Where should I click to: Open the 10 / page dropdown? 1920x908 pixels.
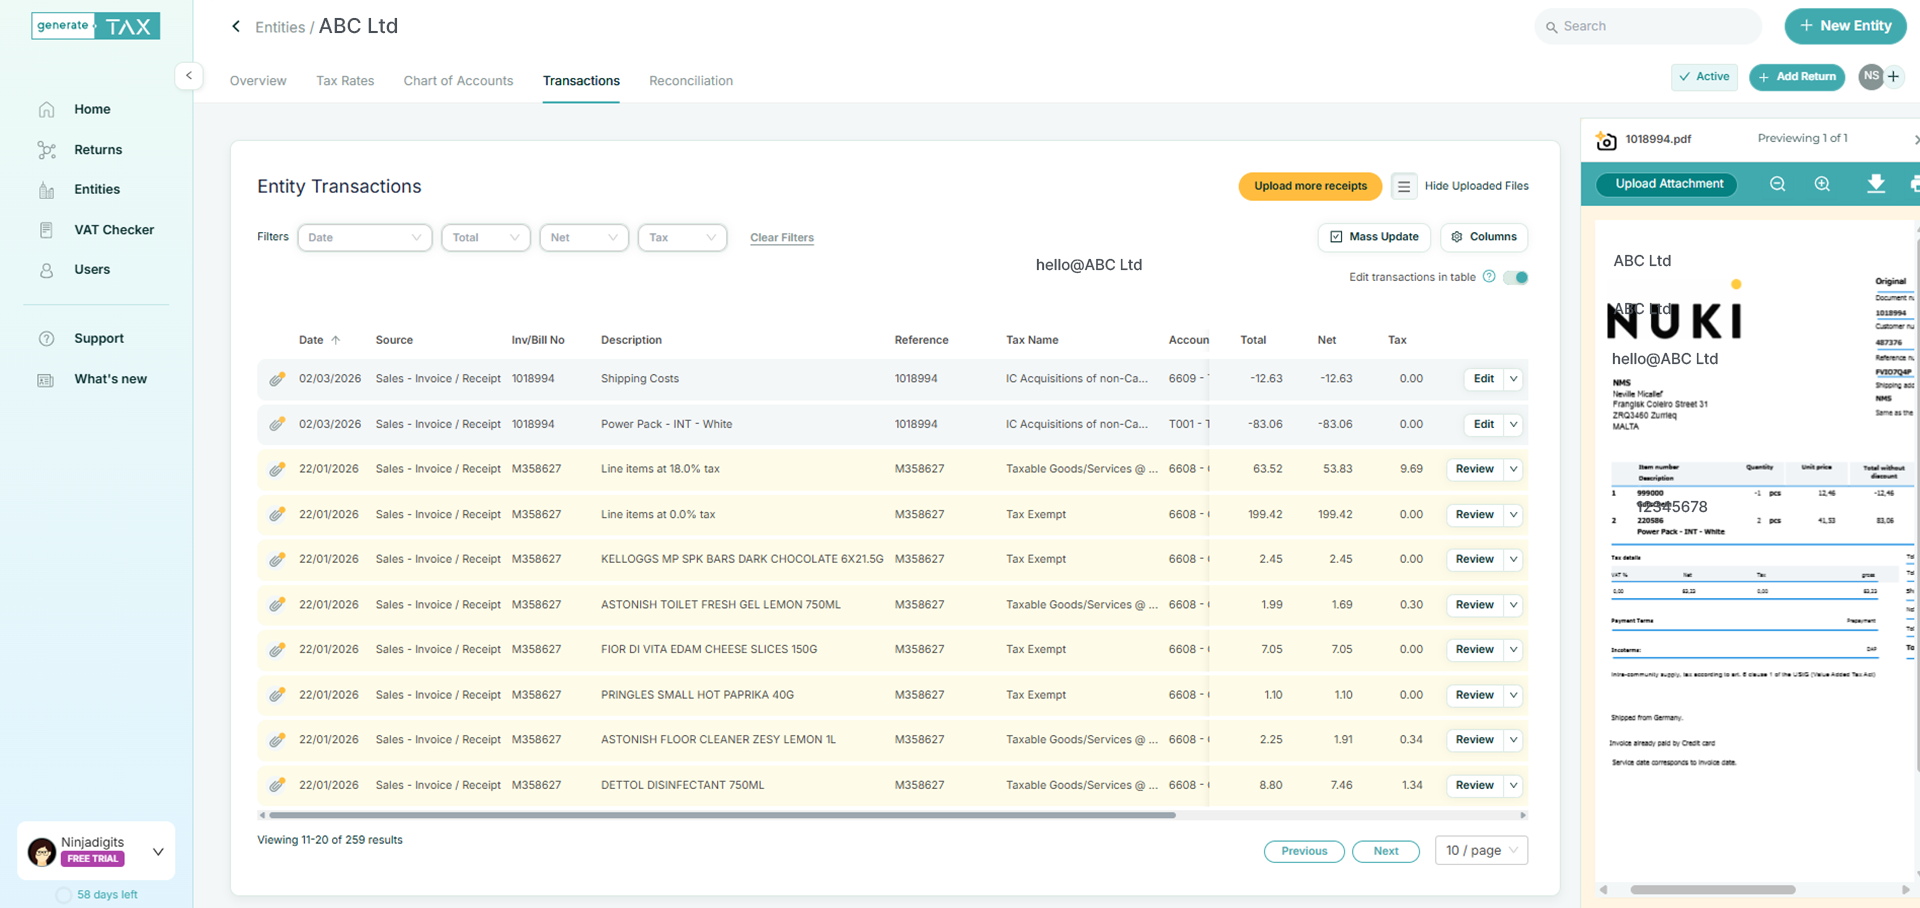pyautogui.click(x=1481, y=851)
